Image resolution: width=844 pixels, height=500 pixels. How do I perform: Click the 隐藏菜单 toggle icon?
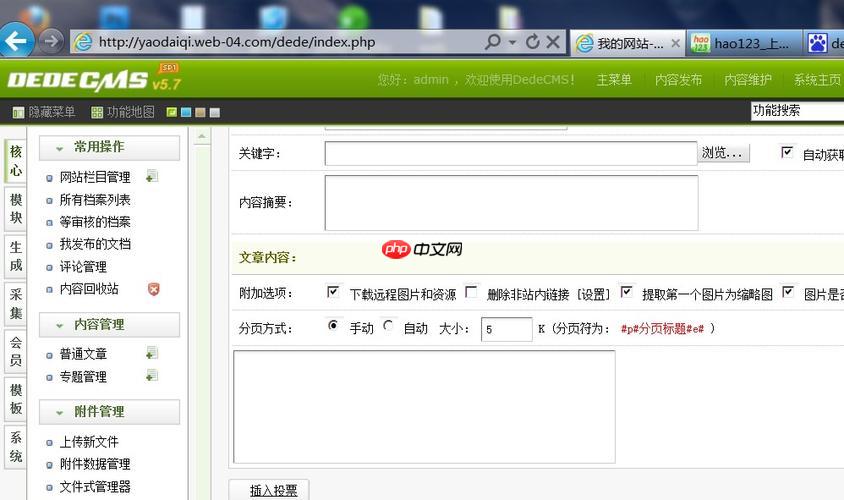(x=18, y=112)
